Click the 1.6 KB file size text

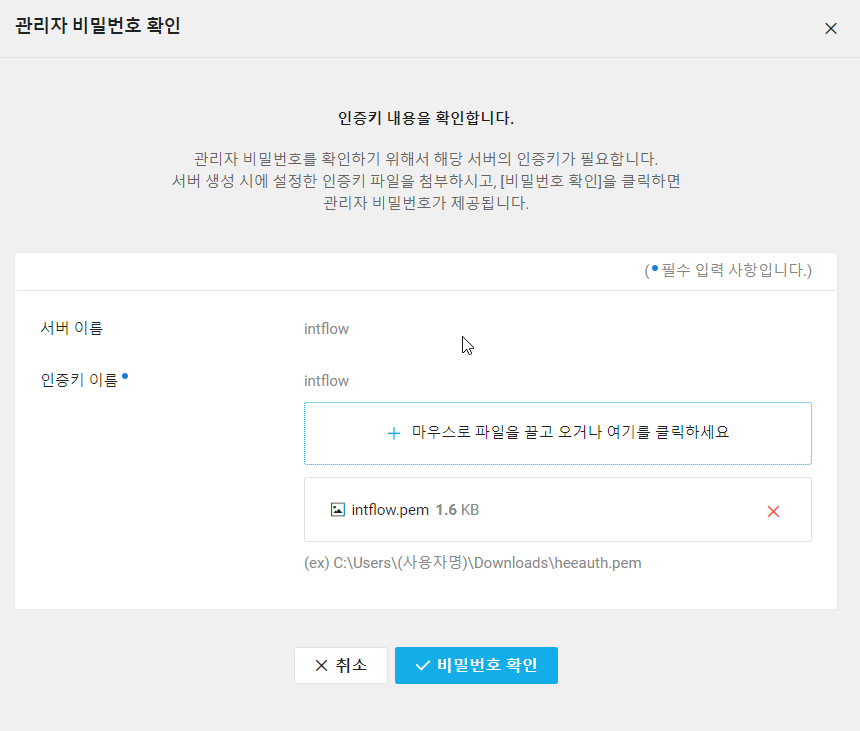pyautogui.click(x=457, y=510)
